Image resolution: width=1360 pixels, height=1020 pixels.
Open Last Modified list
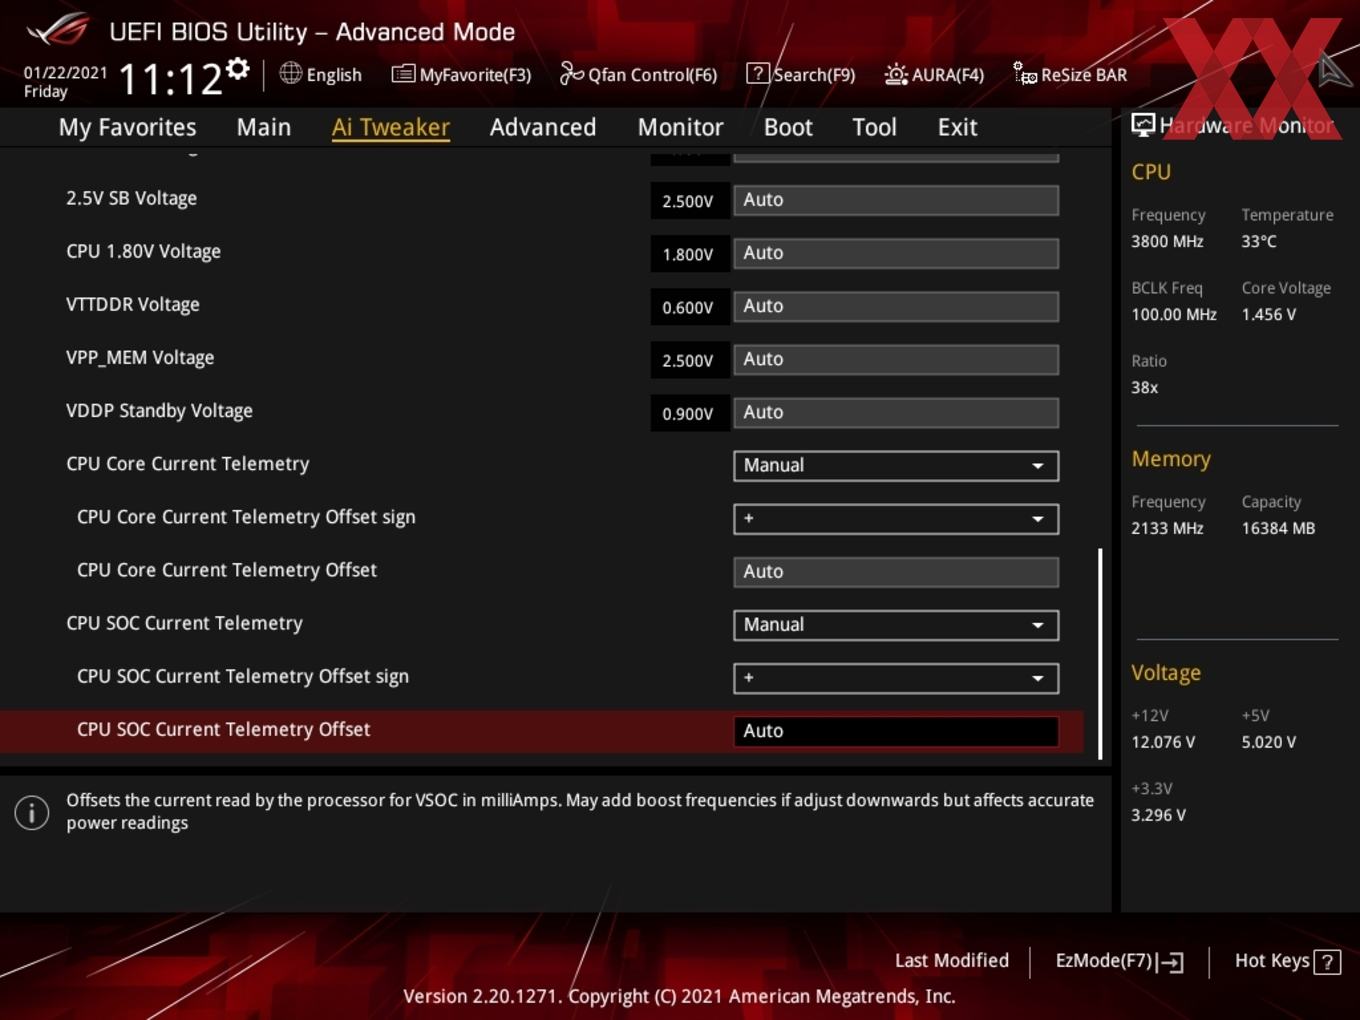[952, 960]
